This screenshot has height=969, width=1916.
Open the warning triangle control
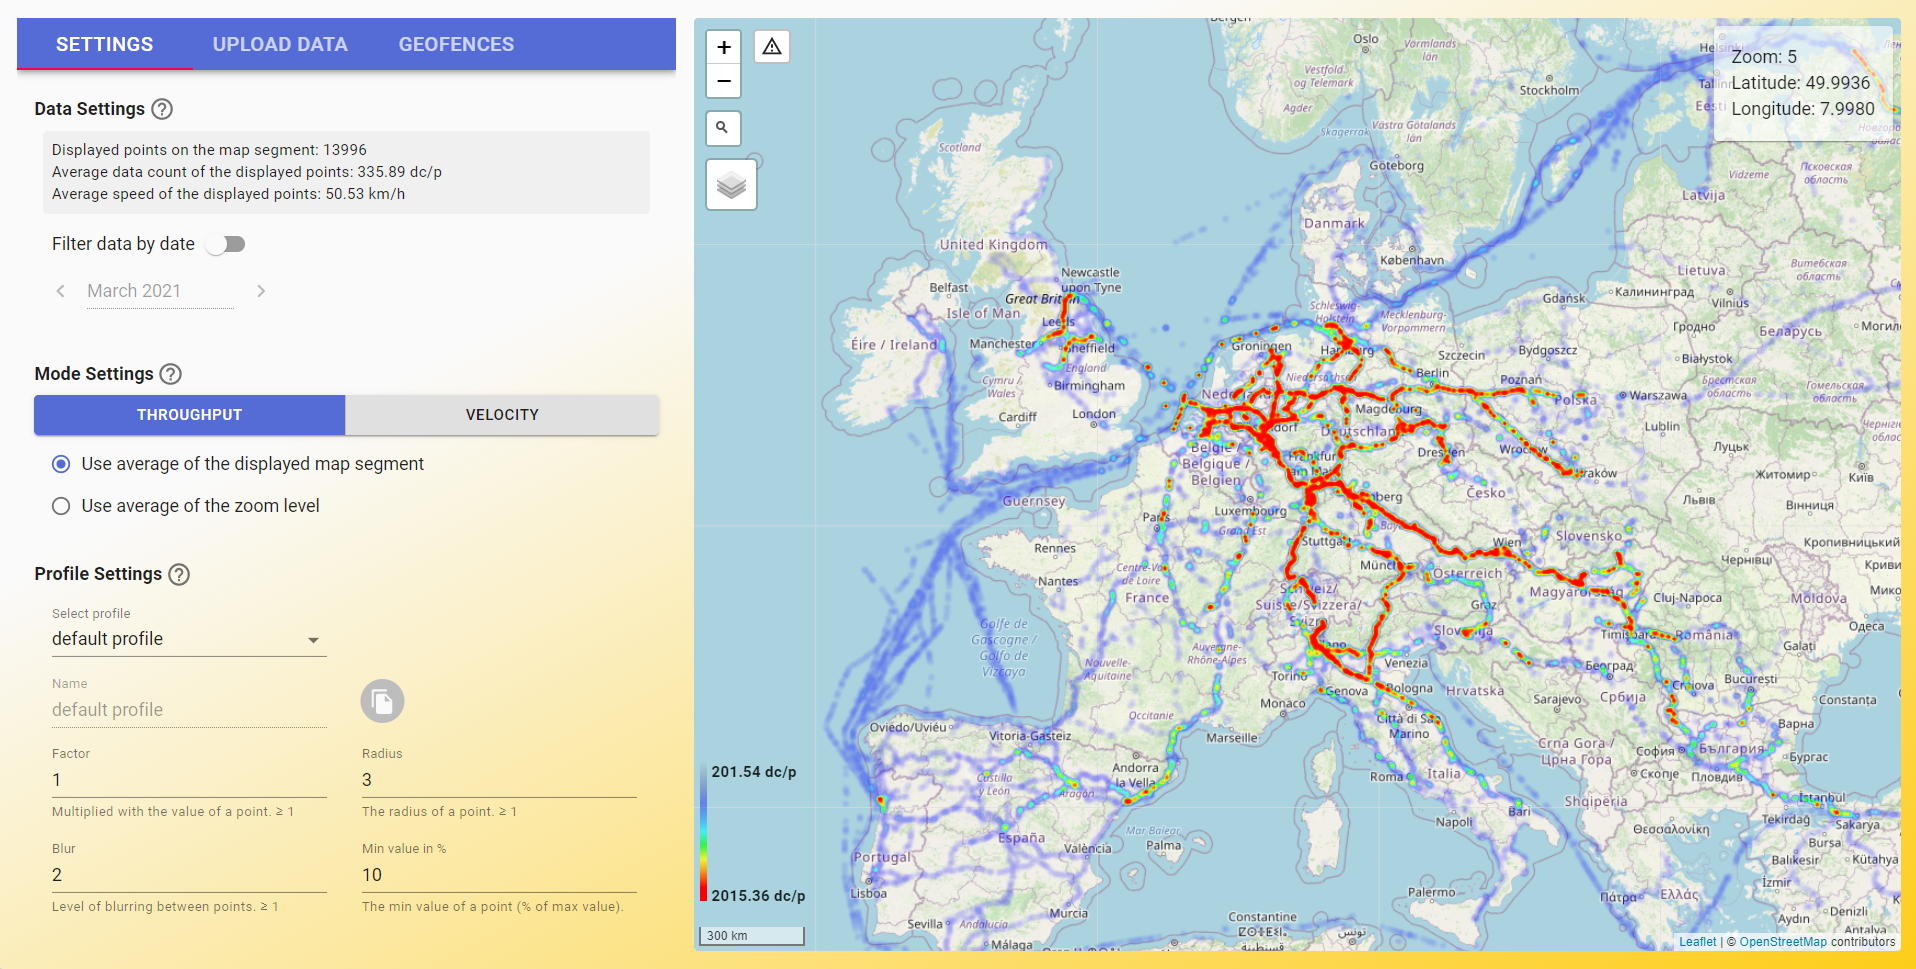pos(772,47)
